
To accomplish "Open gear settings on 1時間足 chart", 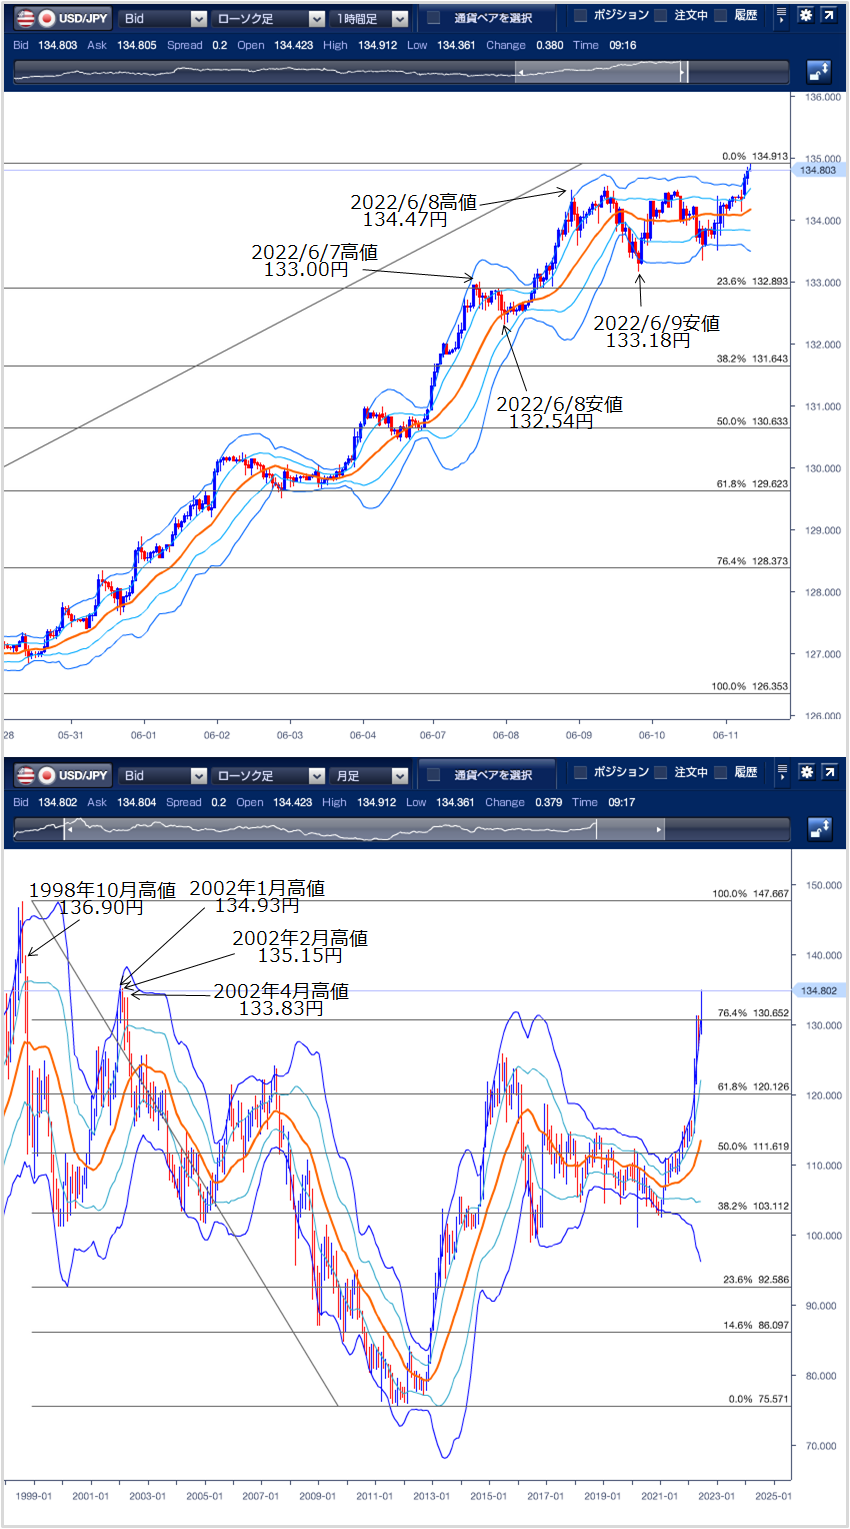I will tap(806, 17).
